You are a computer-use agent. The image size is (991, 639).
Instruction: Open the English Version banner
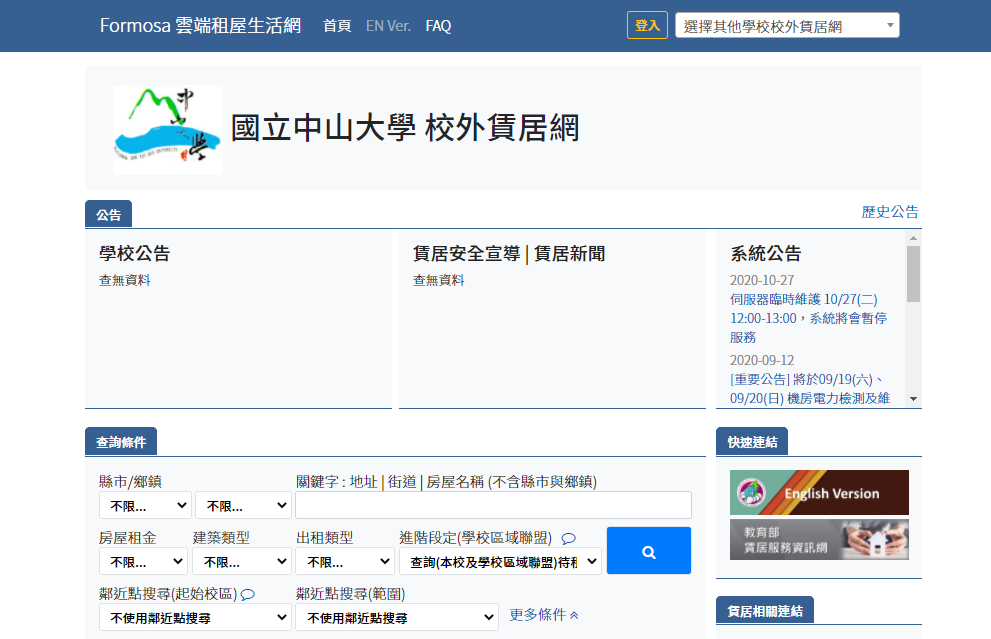coord(819,492)
